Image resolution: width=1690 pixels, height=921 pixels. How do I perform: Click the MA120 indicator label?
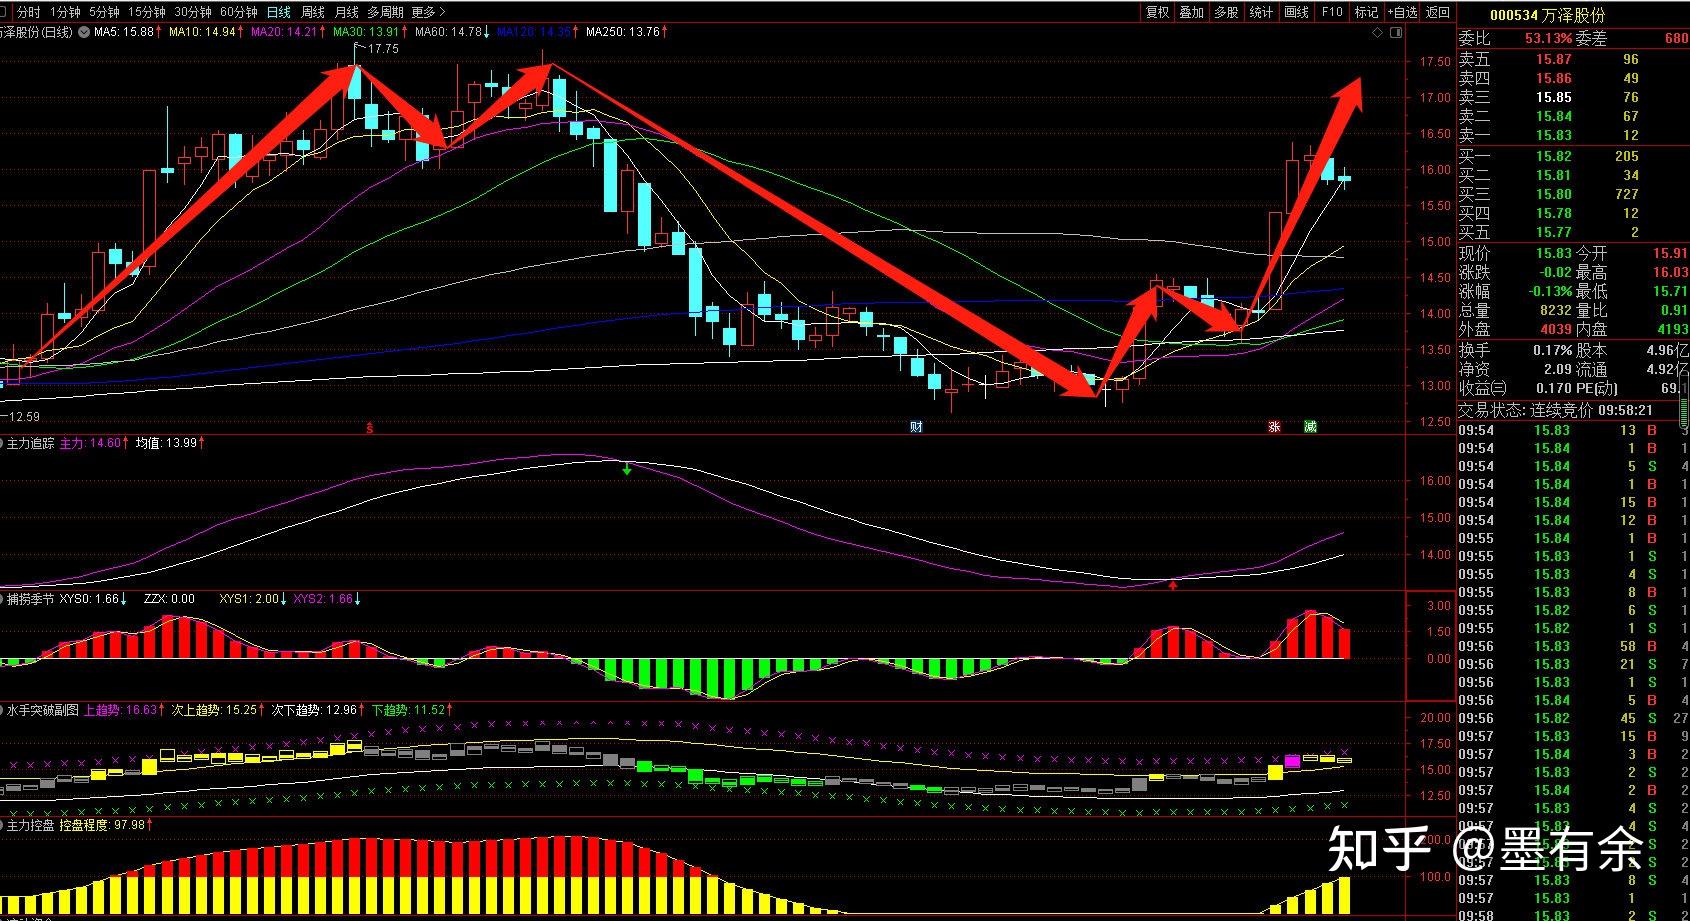536,32
